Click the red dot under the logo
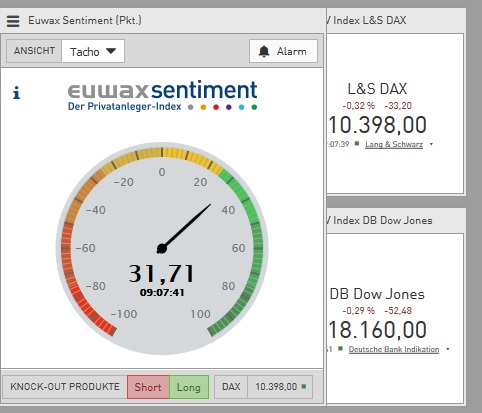Viewport: 482px width, 413px height. click(x=216, y=107)
